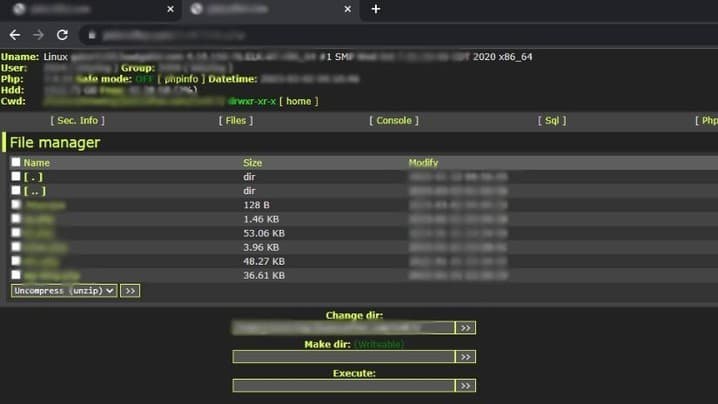Image resolution: width=718 pixels, height=404 pixels.
Task: Toggle the select-all checkbox beside Name
Action: pos(16,162)
